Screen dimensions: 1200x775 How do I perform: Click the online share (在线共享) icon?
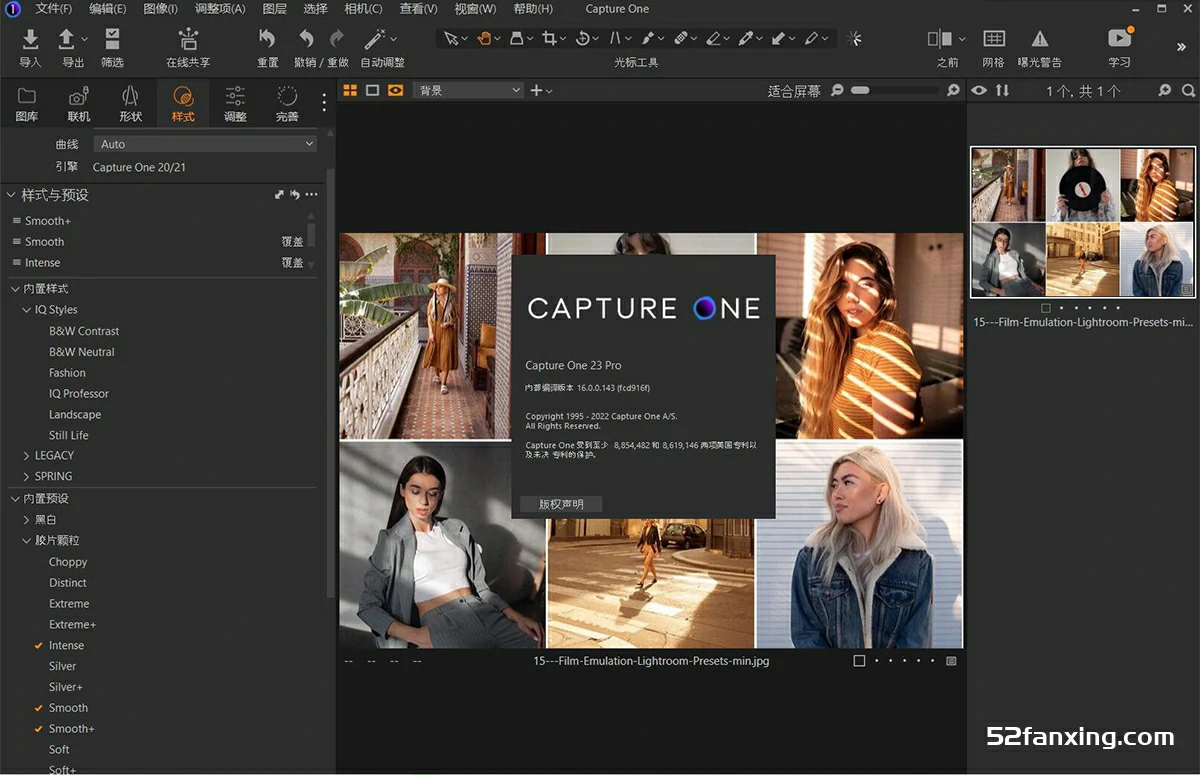(x=188, y=39)
